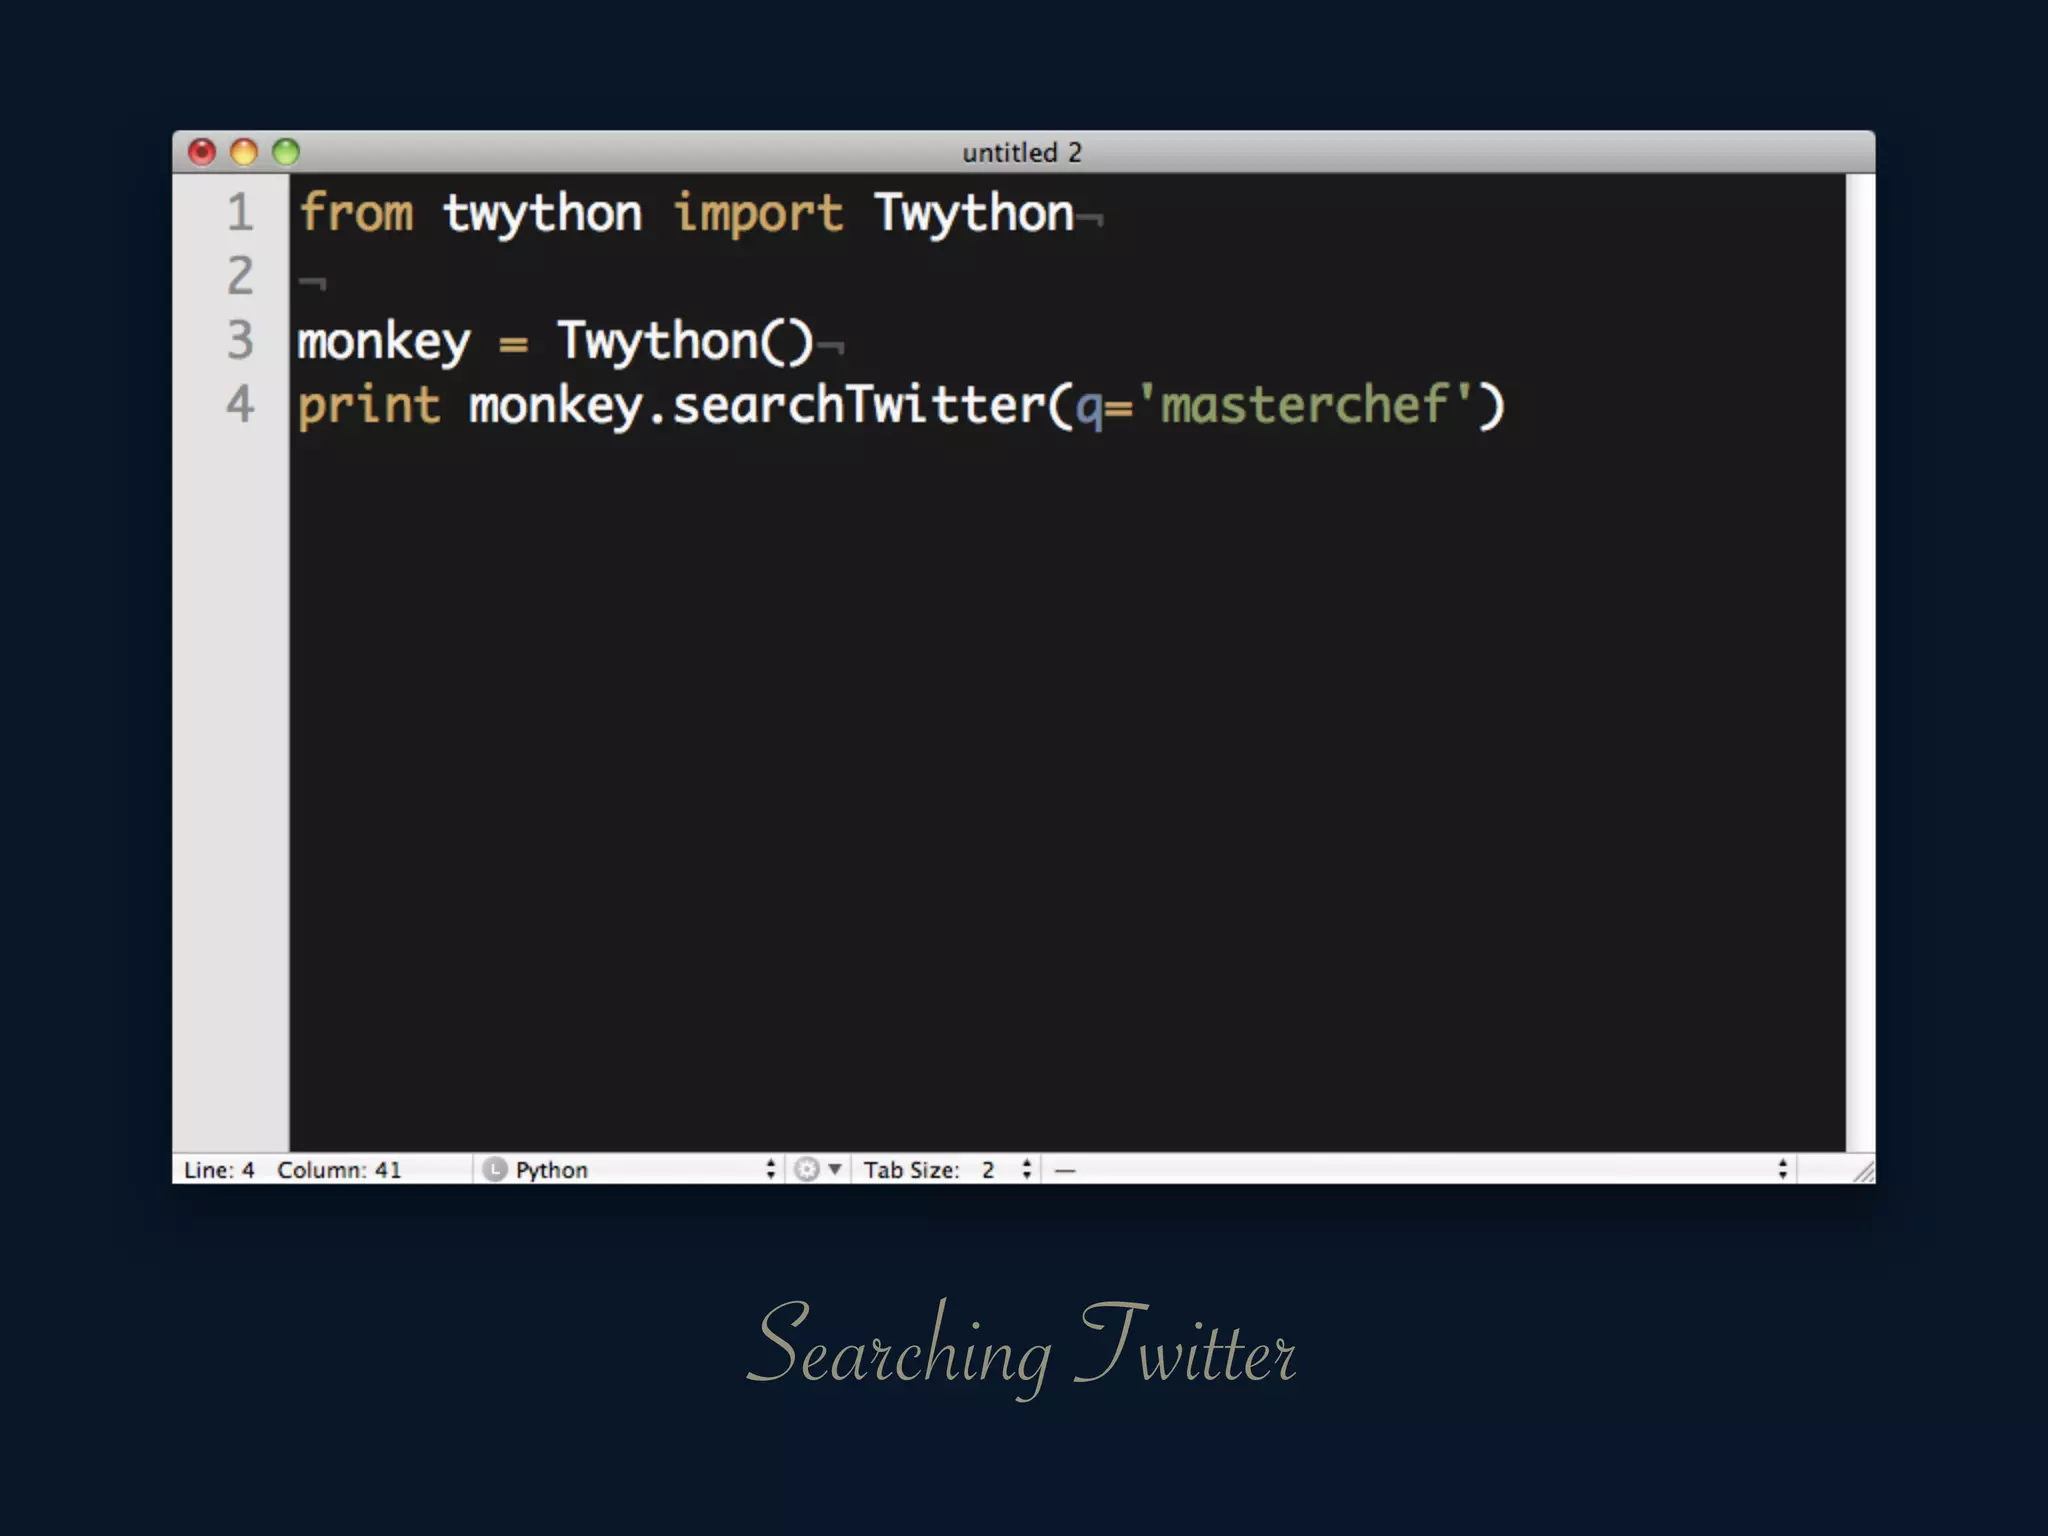
Task: Click the language 'L' icon beside Python
Action: pos(494,1169)
